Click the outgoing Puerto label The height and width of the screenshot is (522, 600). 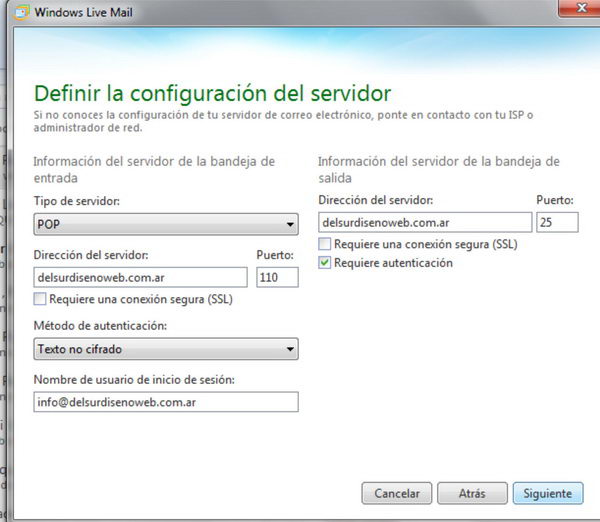point(555,200)
